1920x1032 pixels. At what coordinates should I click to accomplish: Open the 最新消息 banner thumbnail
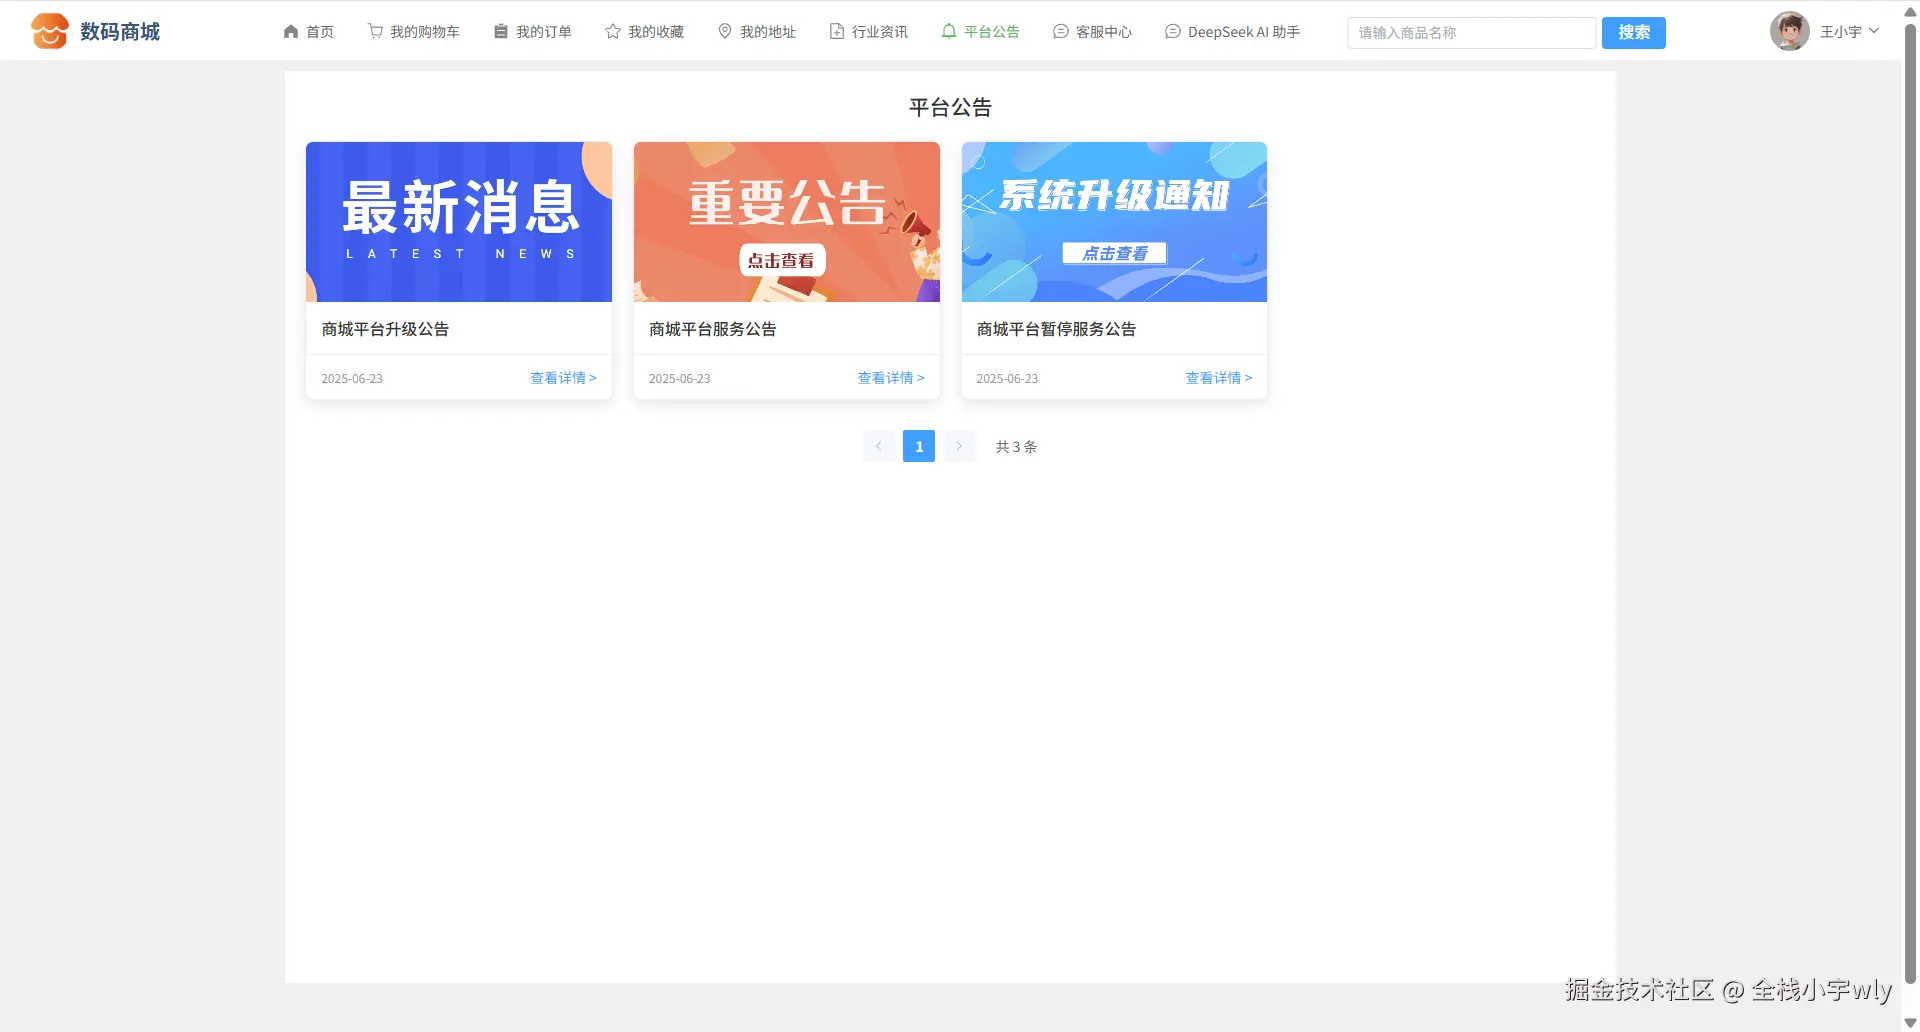pos(459,222)
